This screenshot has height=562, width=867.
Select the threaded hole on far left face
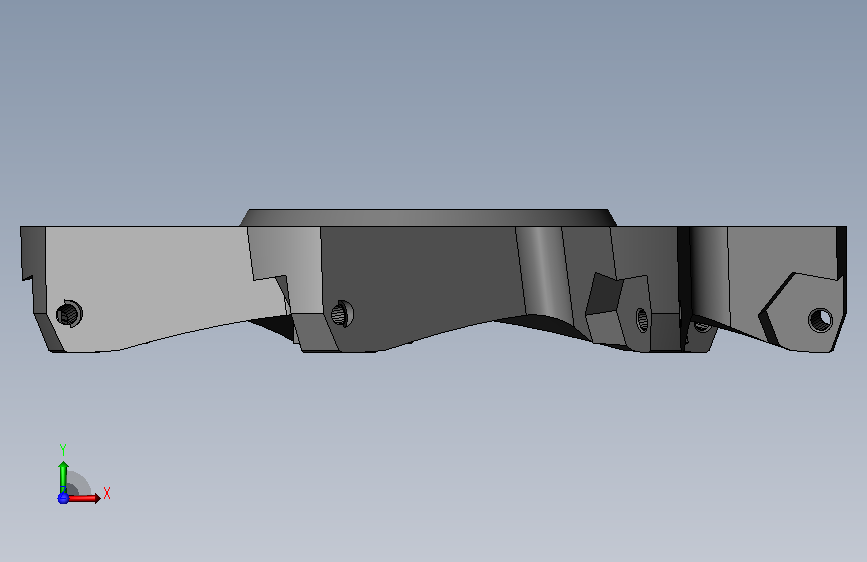point(69,314)
